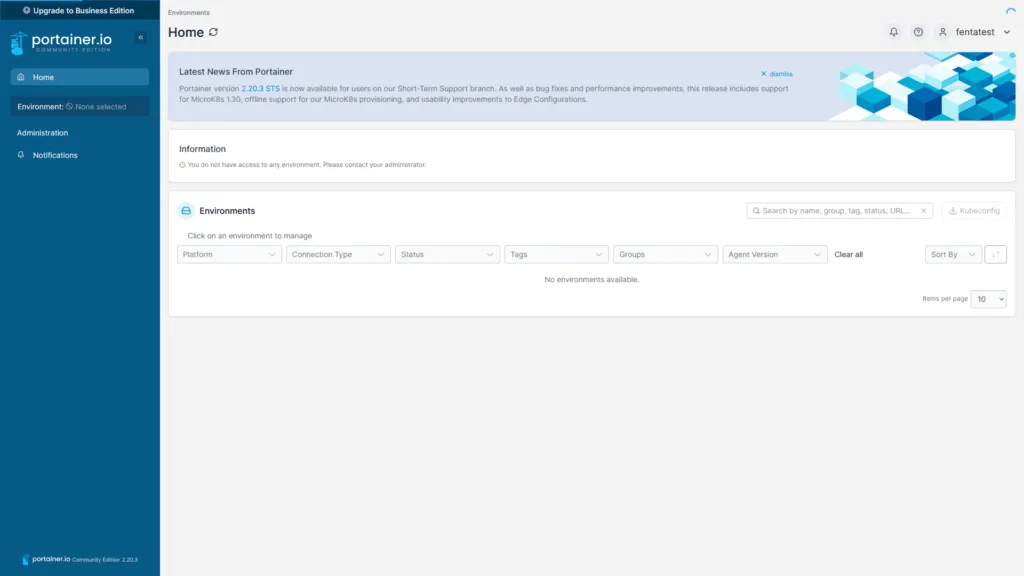Expand the Connection Type filter

coord(338,254)
